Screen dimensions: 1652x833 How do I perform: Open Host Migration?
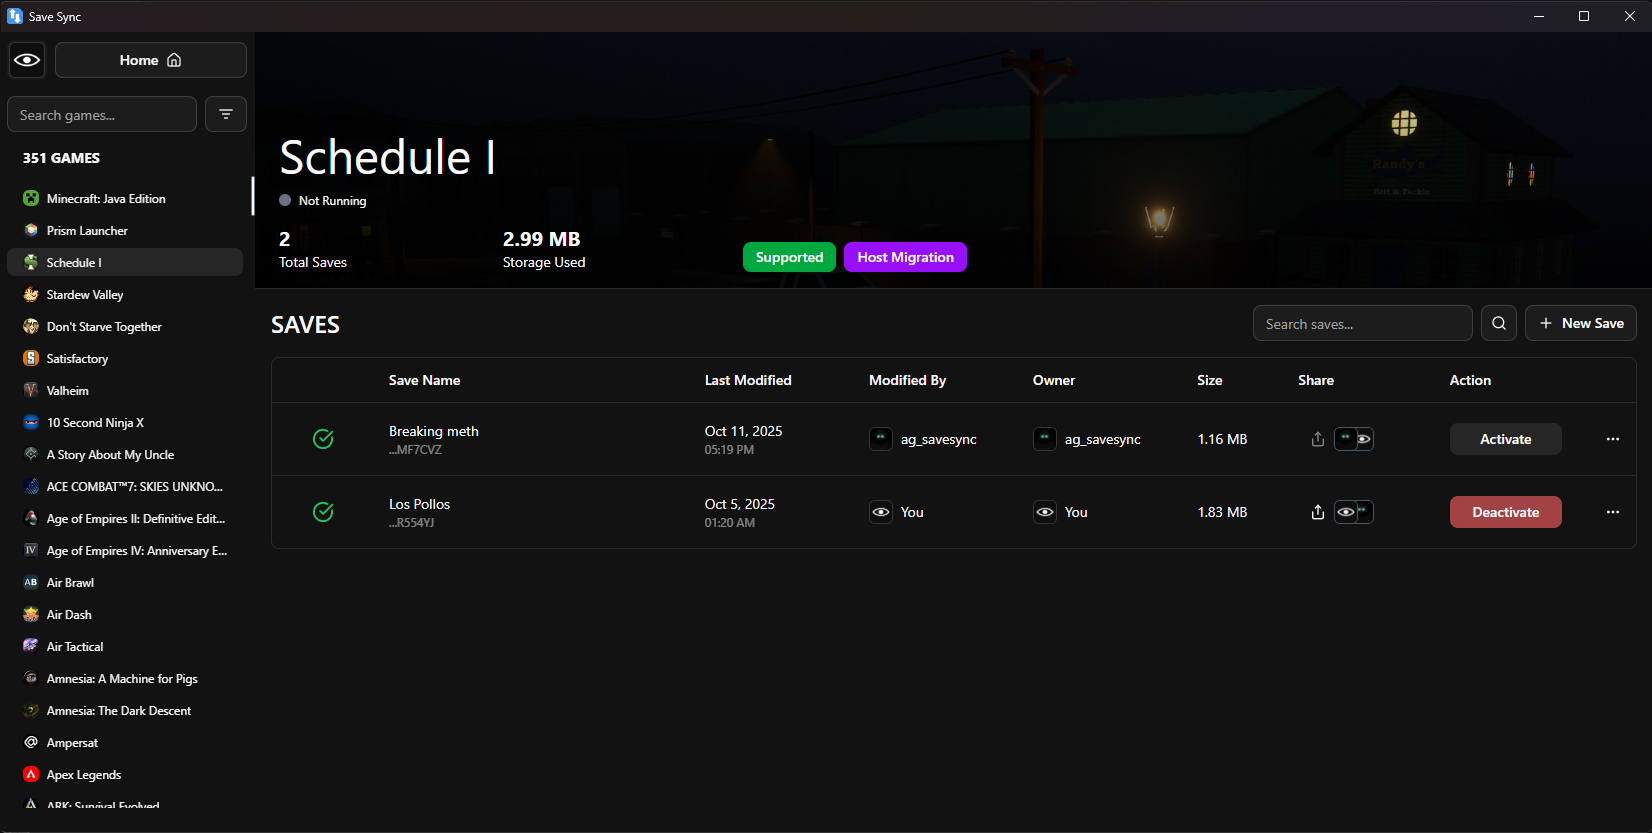click(x=905, y=257)
